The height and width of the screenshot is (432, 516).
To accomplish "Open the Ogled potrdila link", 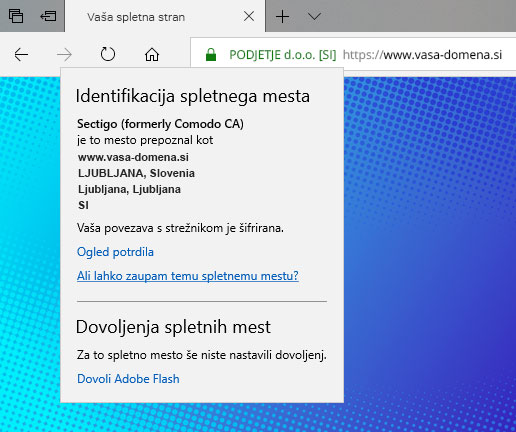I will click(115, 252).
